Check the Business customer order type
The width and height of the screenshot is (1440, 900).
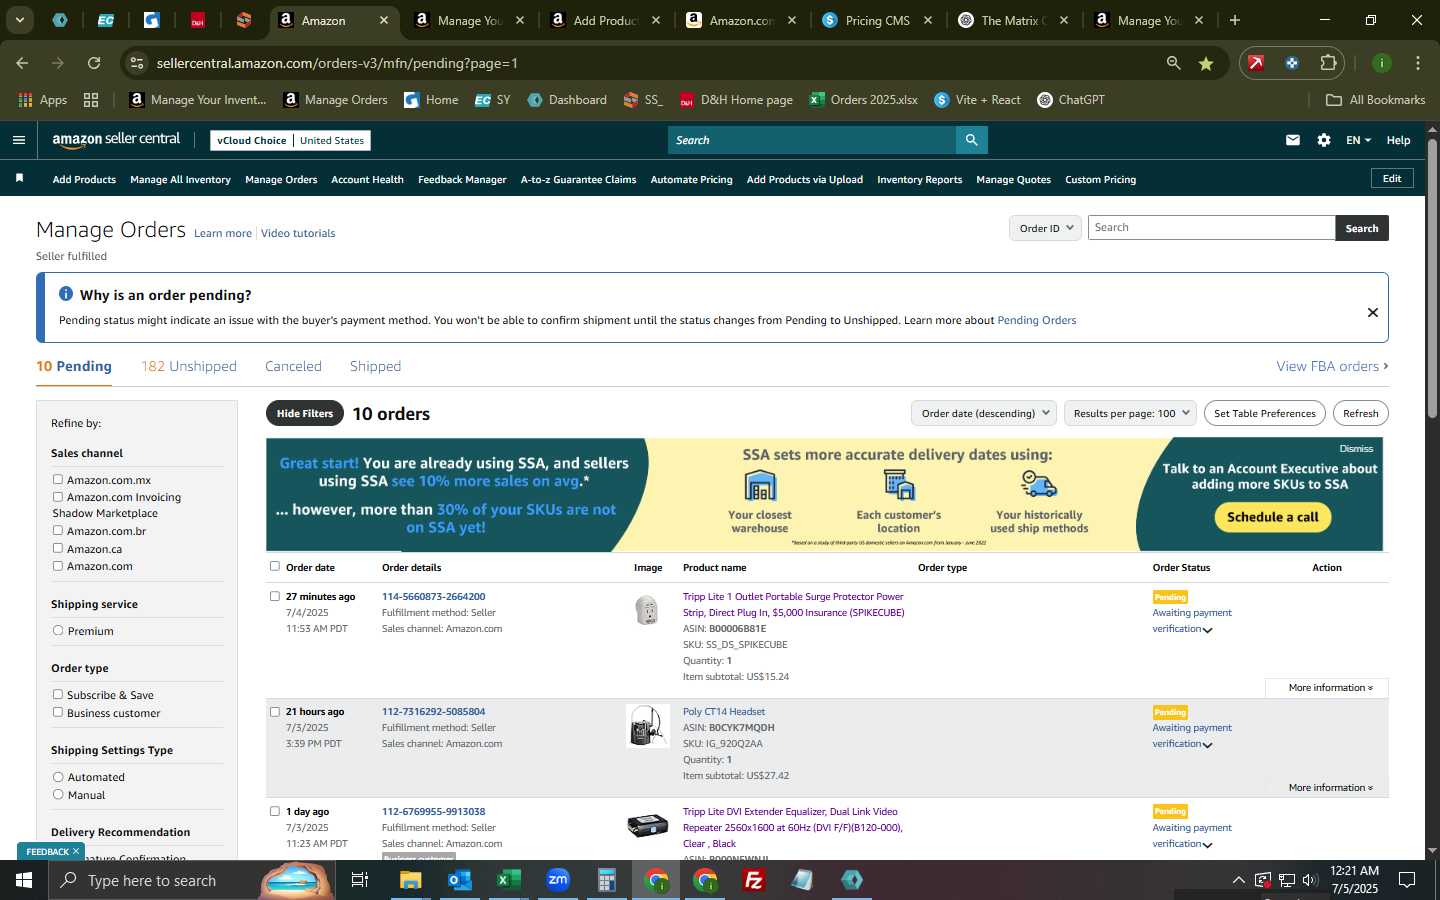click(x=58, y=713)
